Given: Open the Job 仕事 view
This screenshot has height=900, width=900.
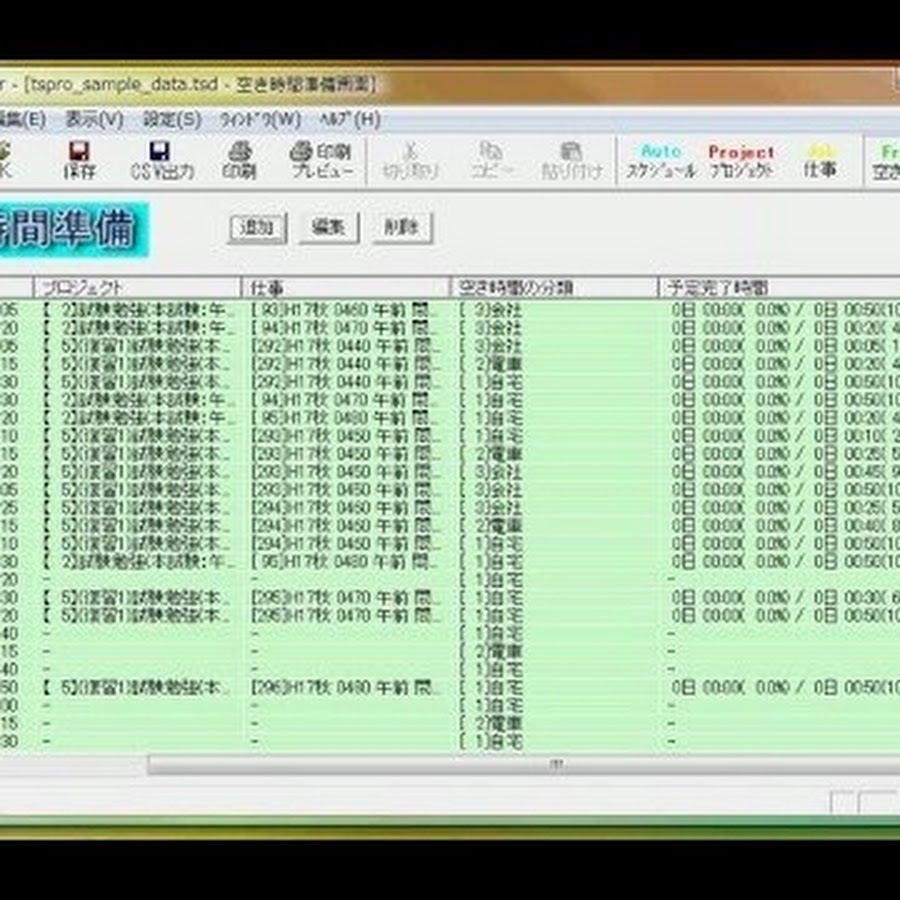Looking at the screenshot, I should pyautogui.click(x=820, y=159).
